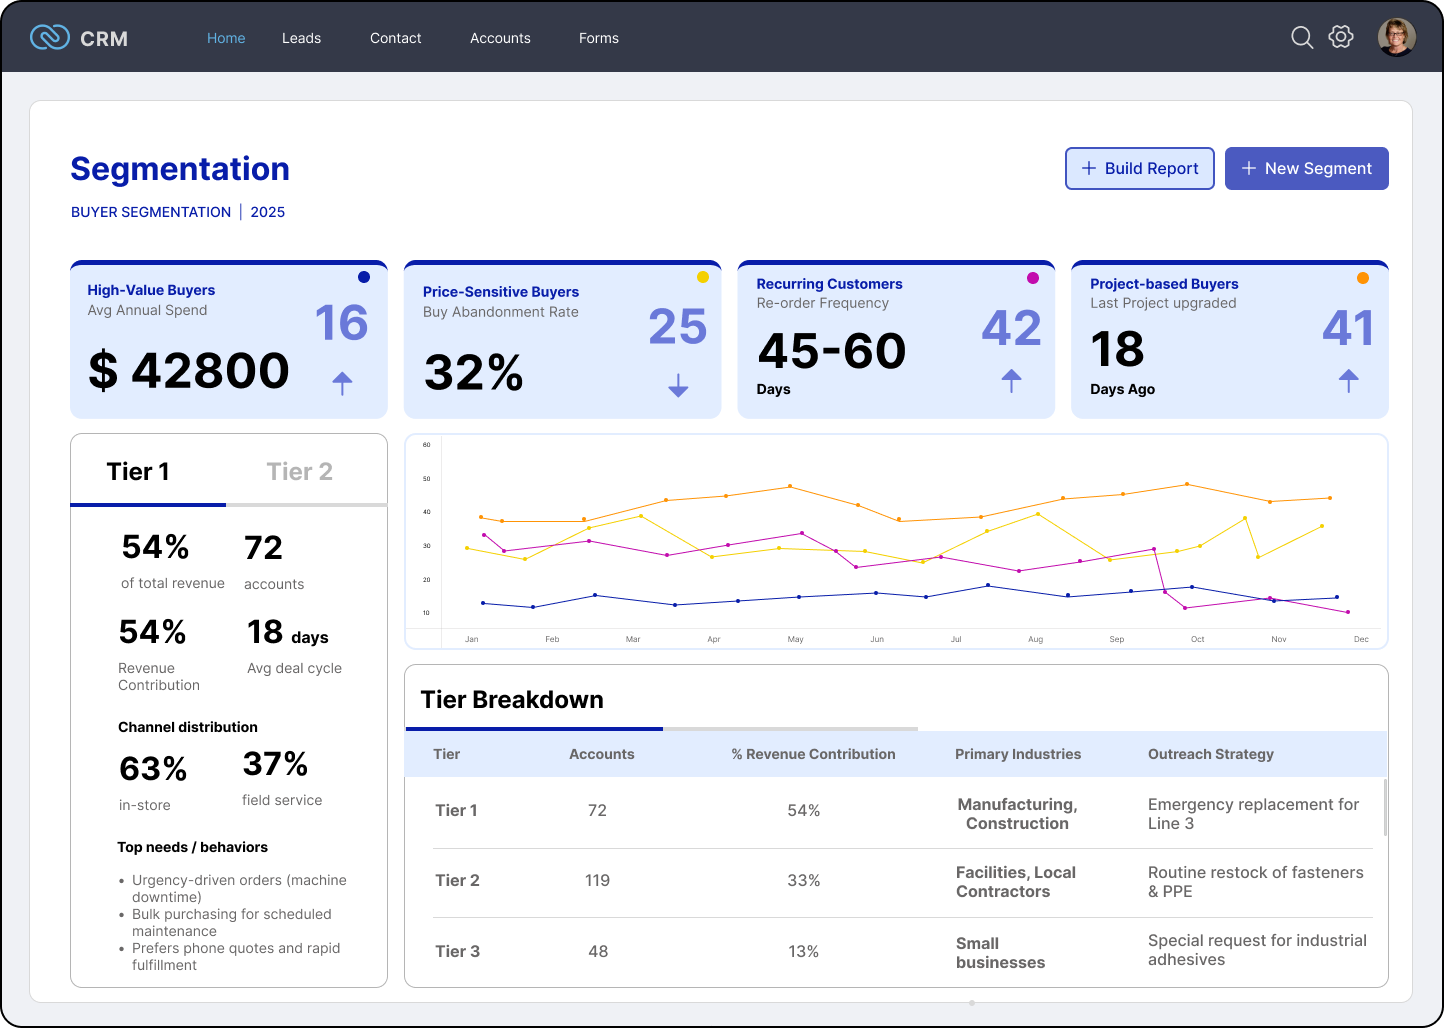Click the up arrow in High-Value Buyers card
The image size is (1444, 1028).
tap(342, 383)
